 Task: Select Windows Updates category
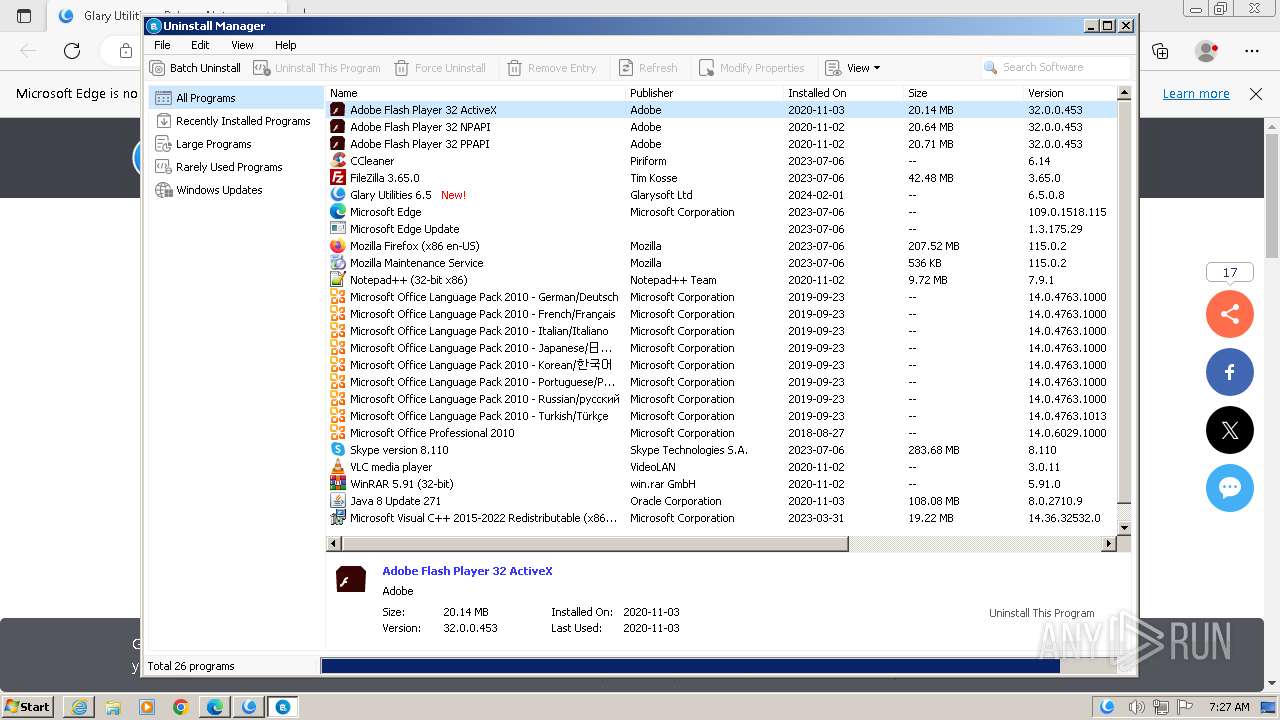236,190
